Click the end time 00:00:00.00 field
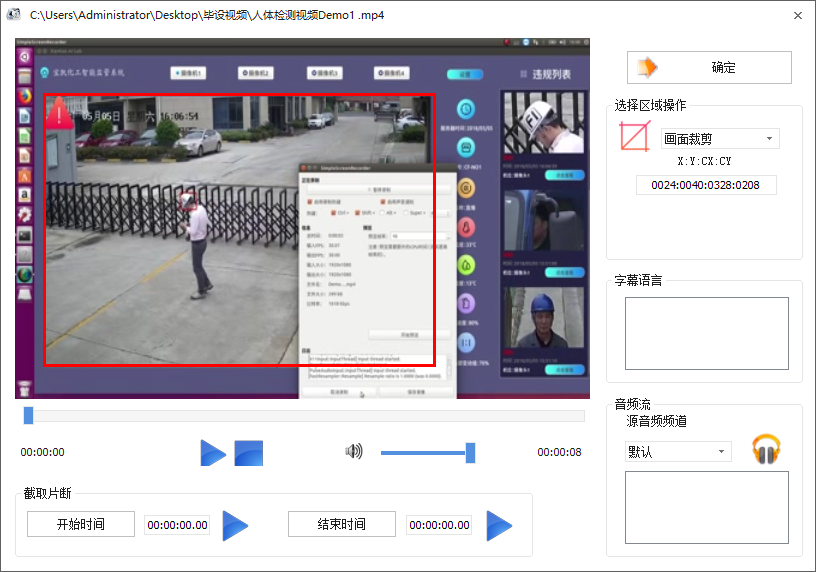 pyautogui.click(x=438, y=525)
